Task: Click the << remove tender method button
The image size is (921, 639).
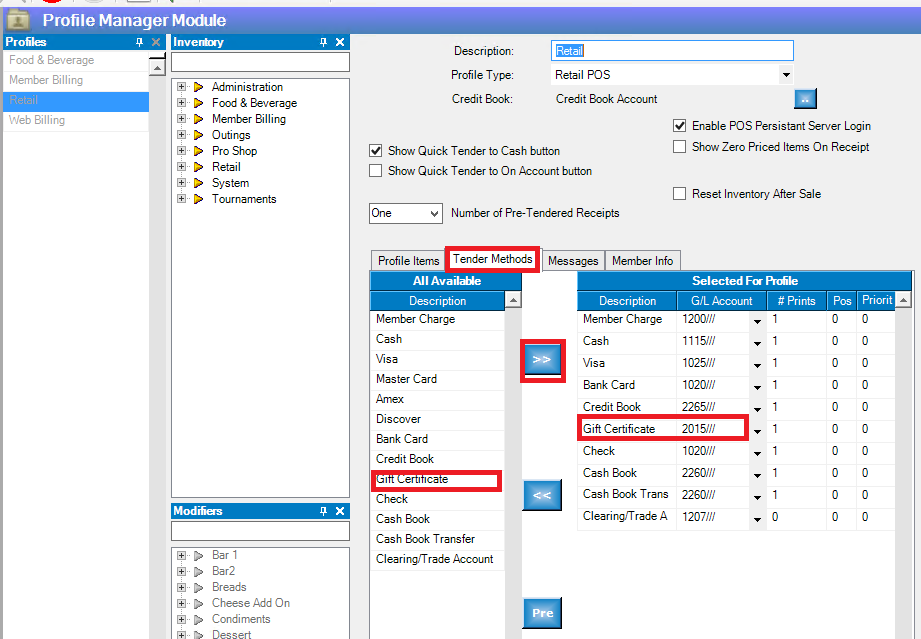Action: pos(542,495)
